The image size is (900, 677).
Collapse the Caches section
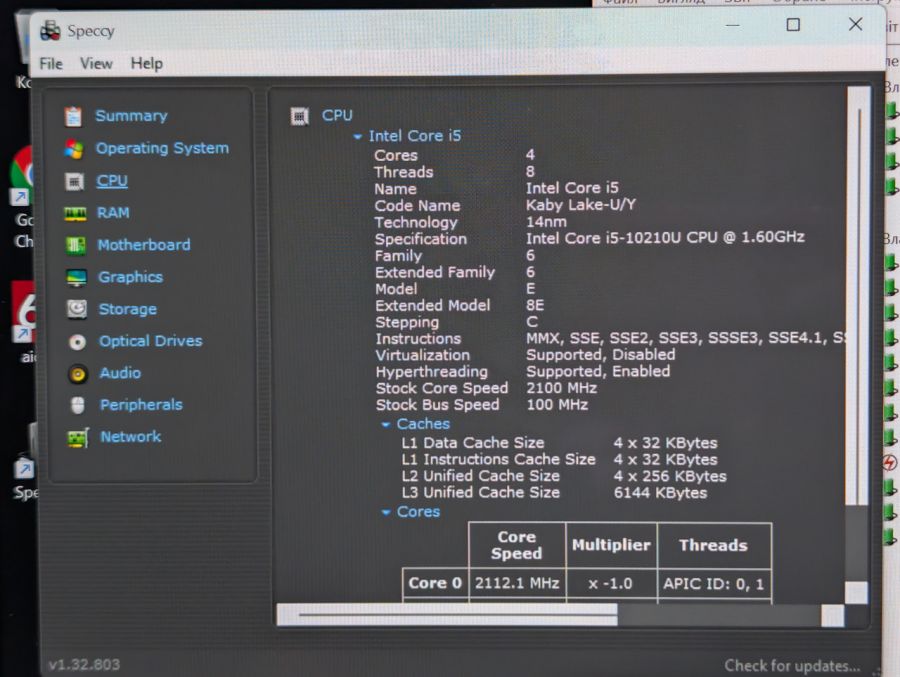tap(386, 424)
